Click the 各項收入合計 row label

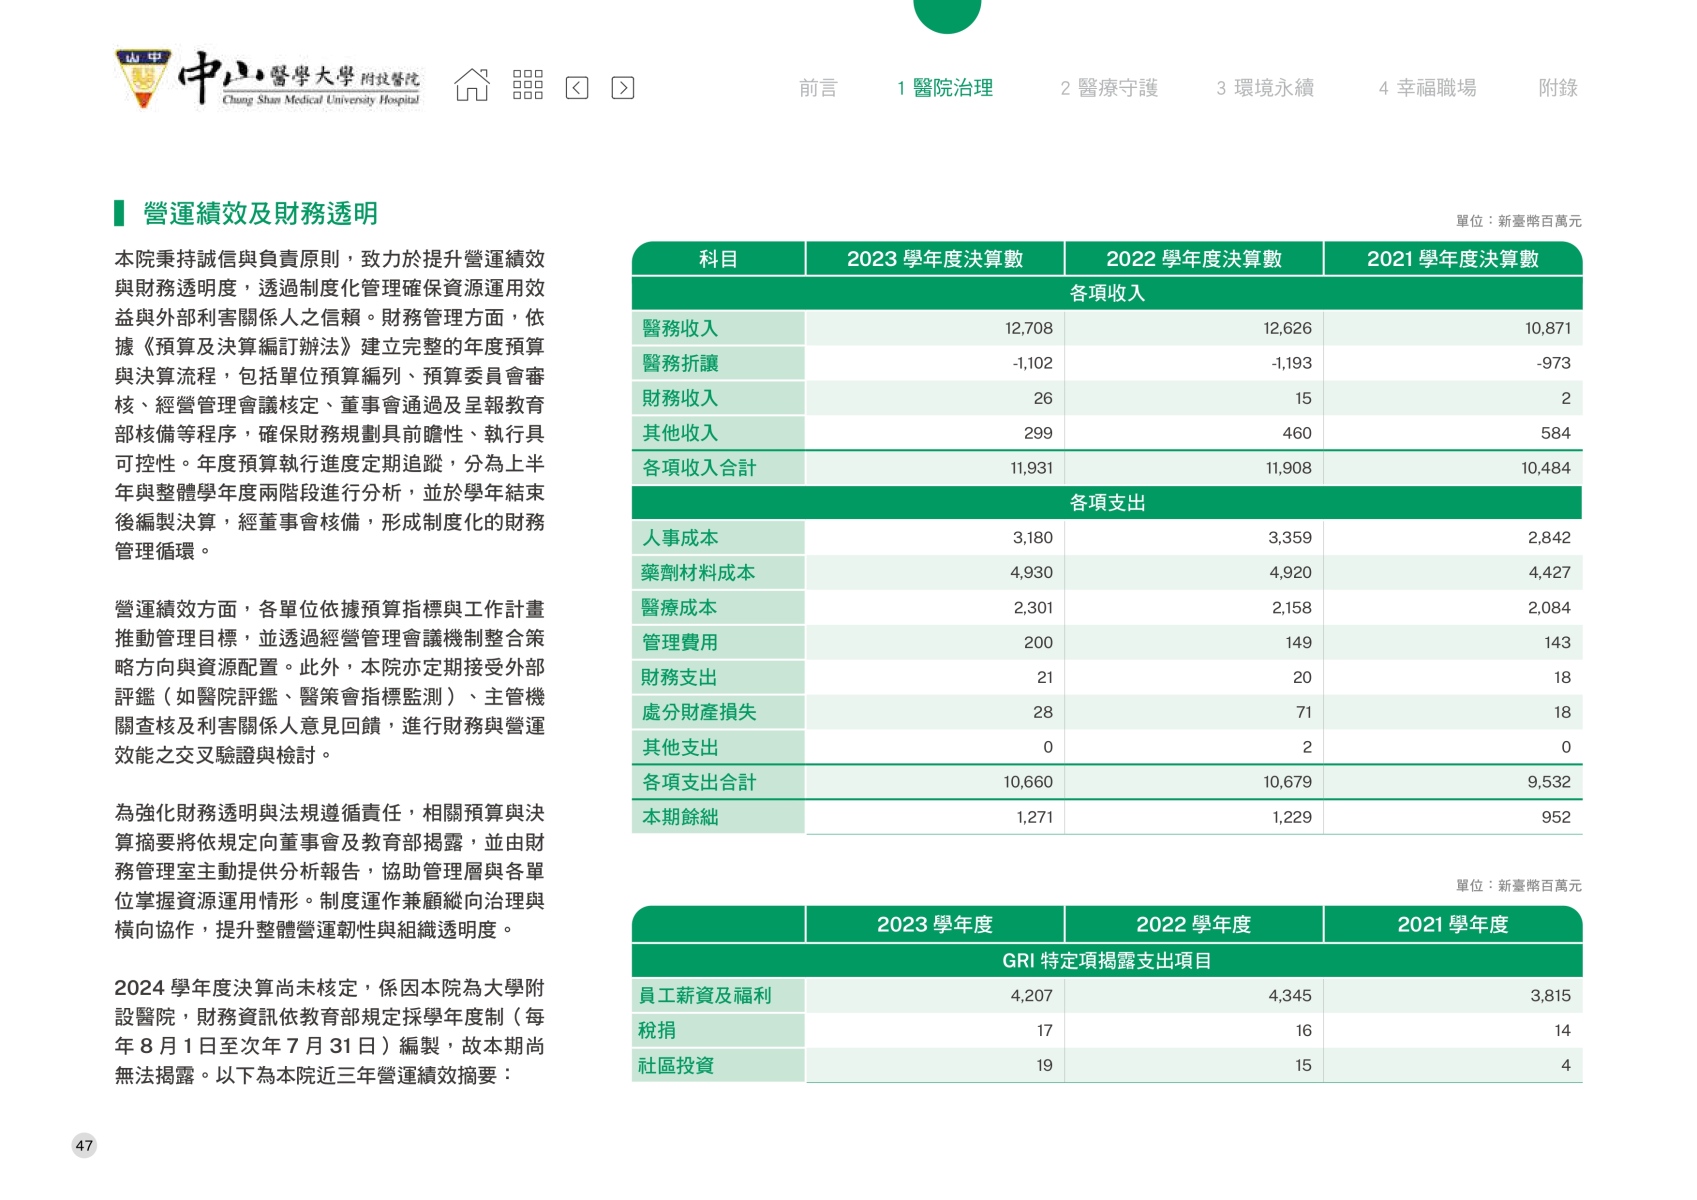(x=699, y=468)
